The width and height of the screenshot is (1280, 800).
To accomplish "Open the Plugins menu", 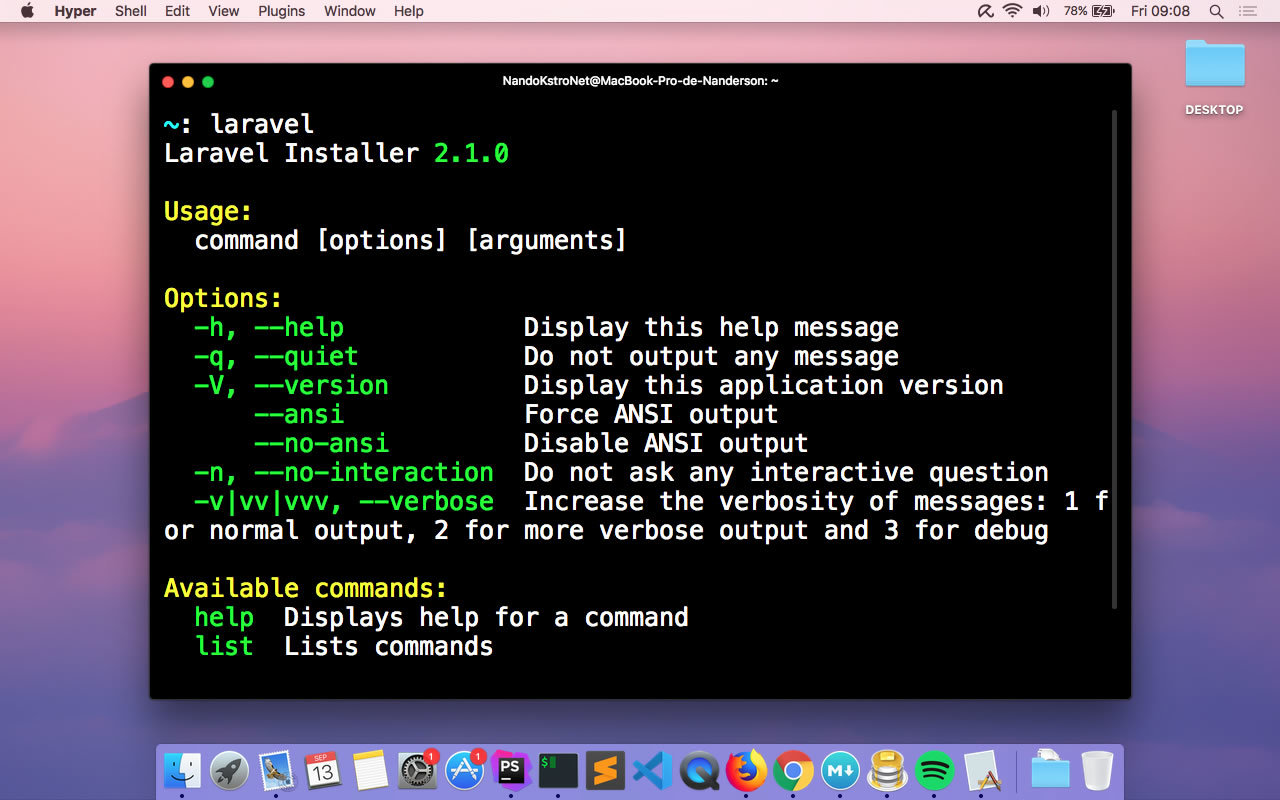I will (x=281, y=11).
